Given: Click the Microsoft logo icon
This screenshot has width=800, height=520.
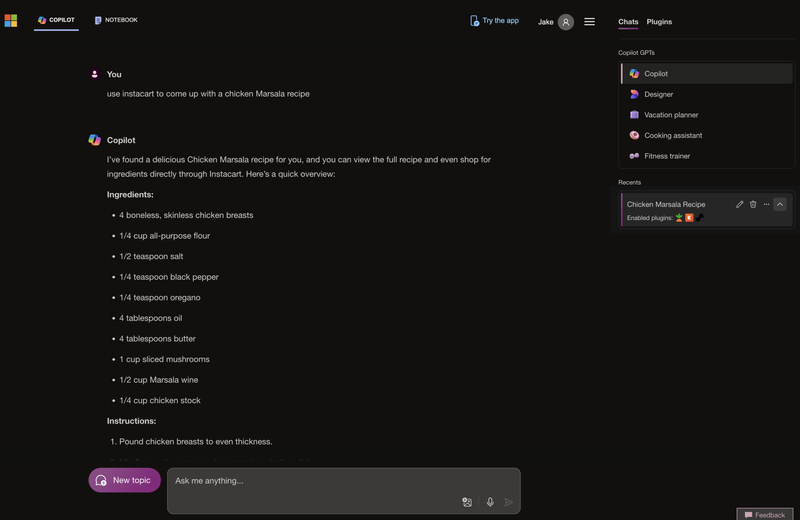Looking at the screenshot, I should pyautogui.click(x=11, y=20).
